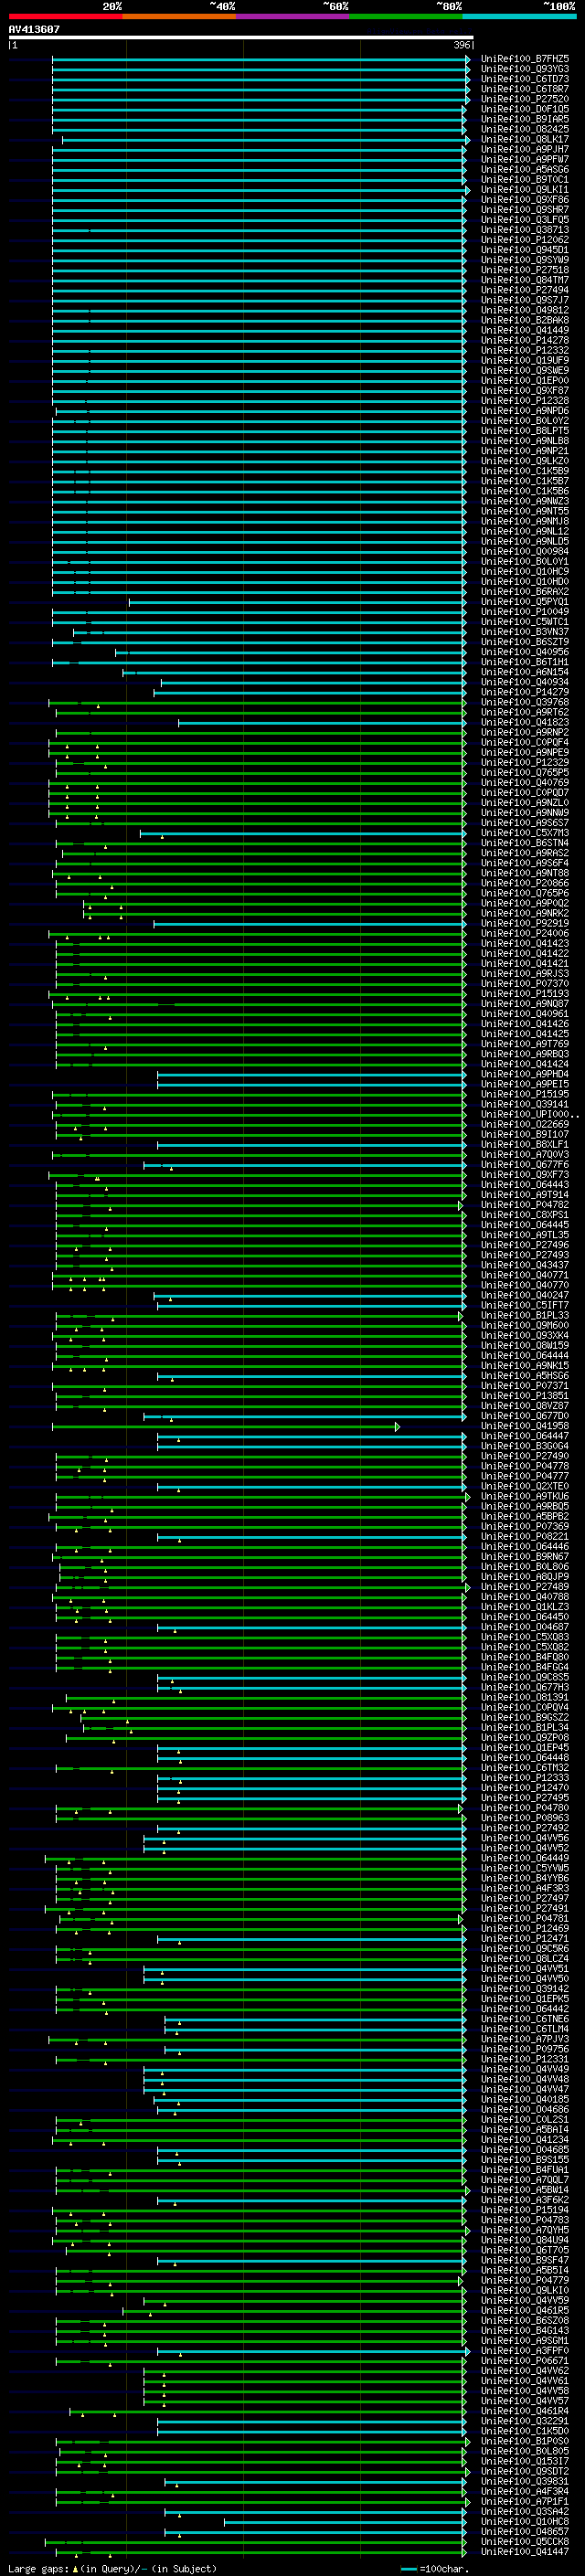
Task: Select the UniRef100_Q84TM7 label
Action: [x=525, y=280]
